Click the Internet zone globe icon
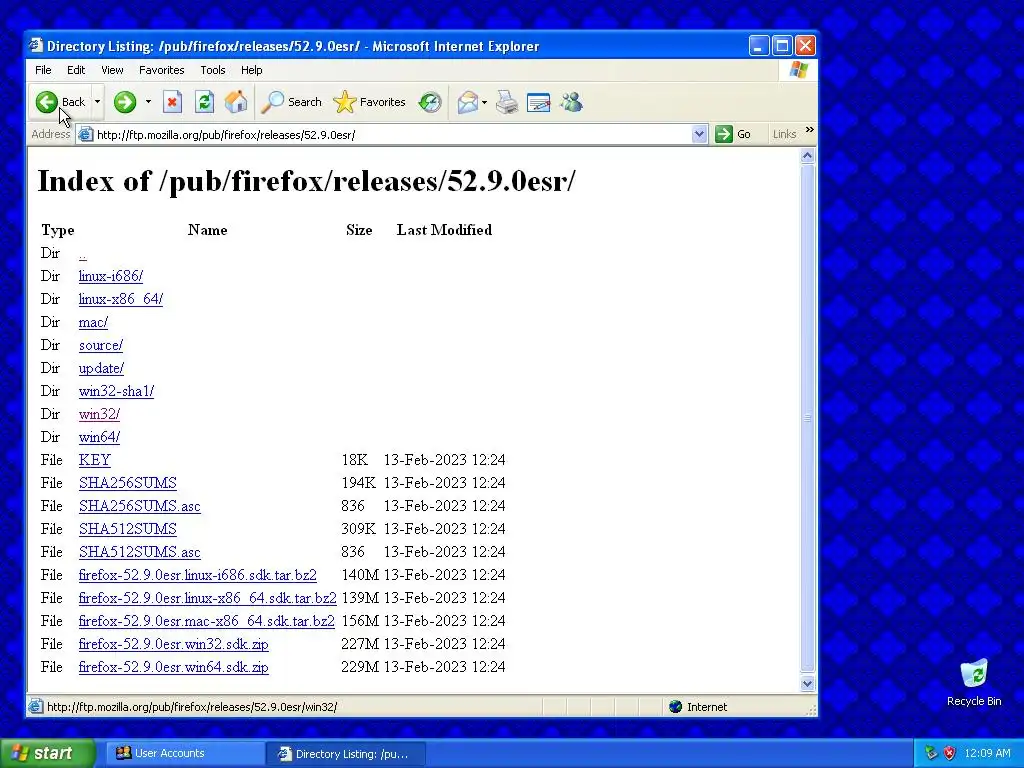Viewport: 1024px width, 768px height. click(x=676, y=707)
